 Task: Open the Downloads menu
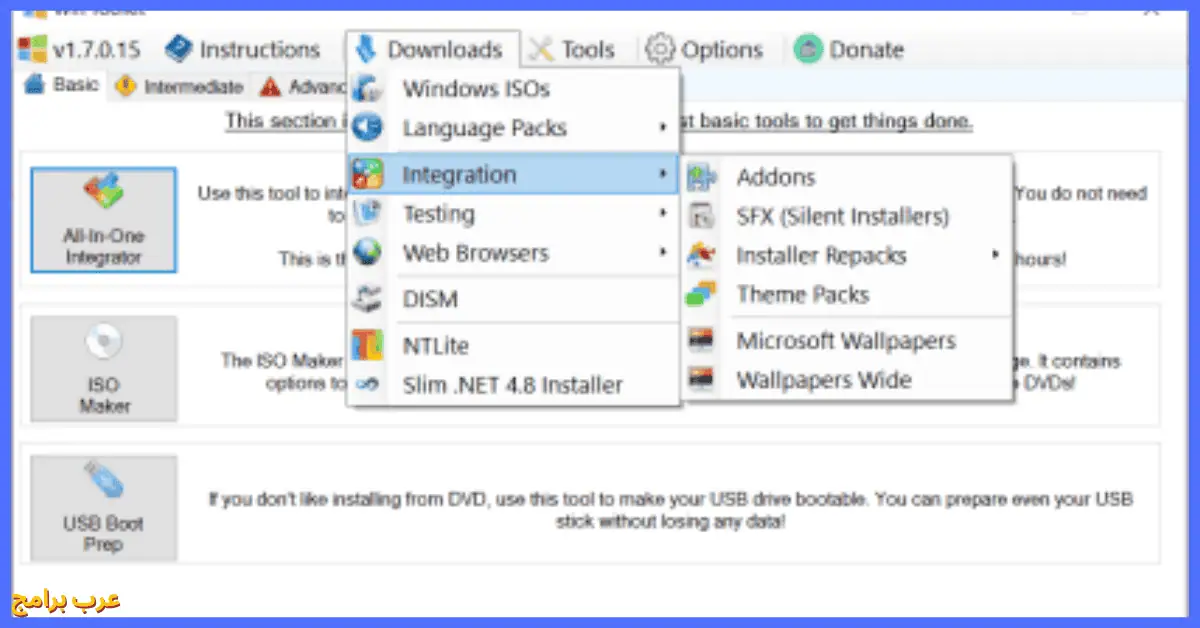tap(433, 49)
